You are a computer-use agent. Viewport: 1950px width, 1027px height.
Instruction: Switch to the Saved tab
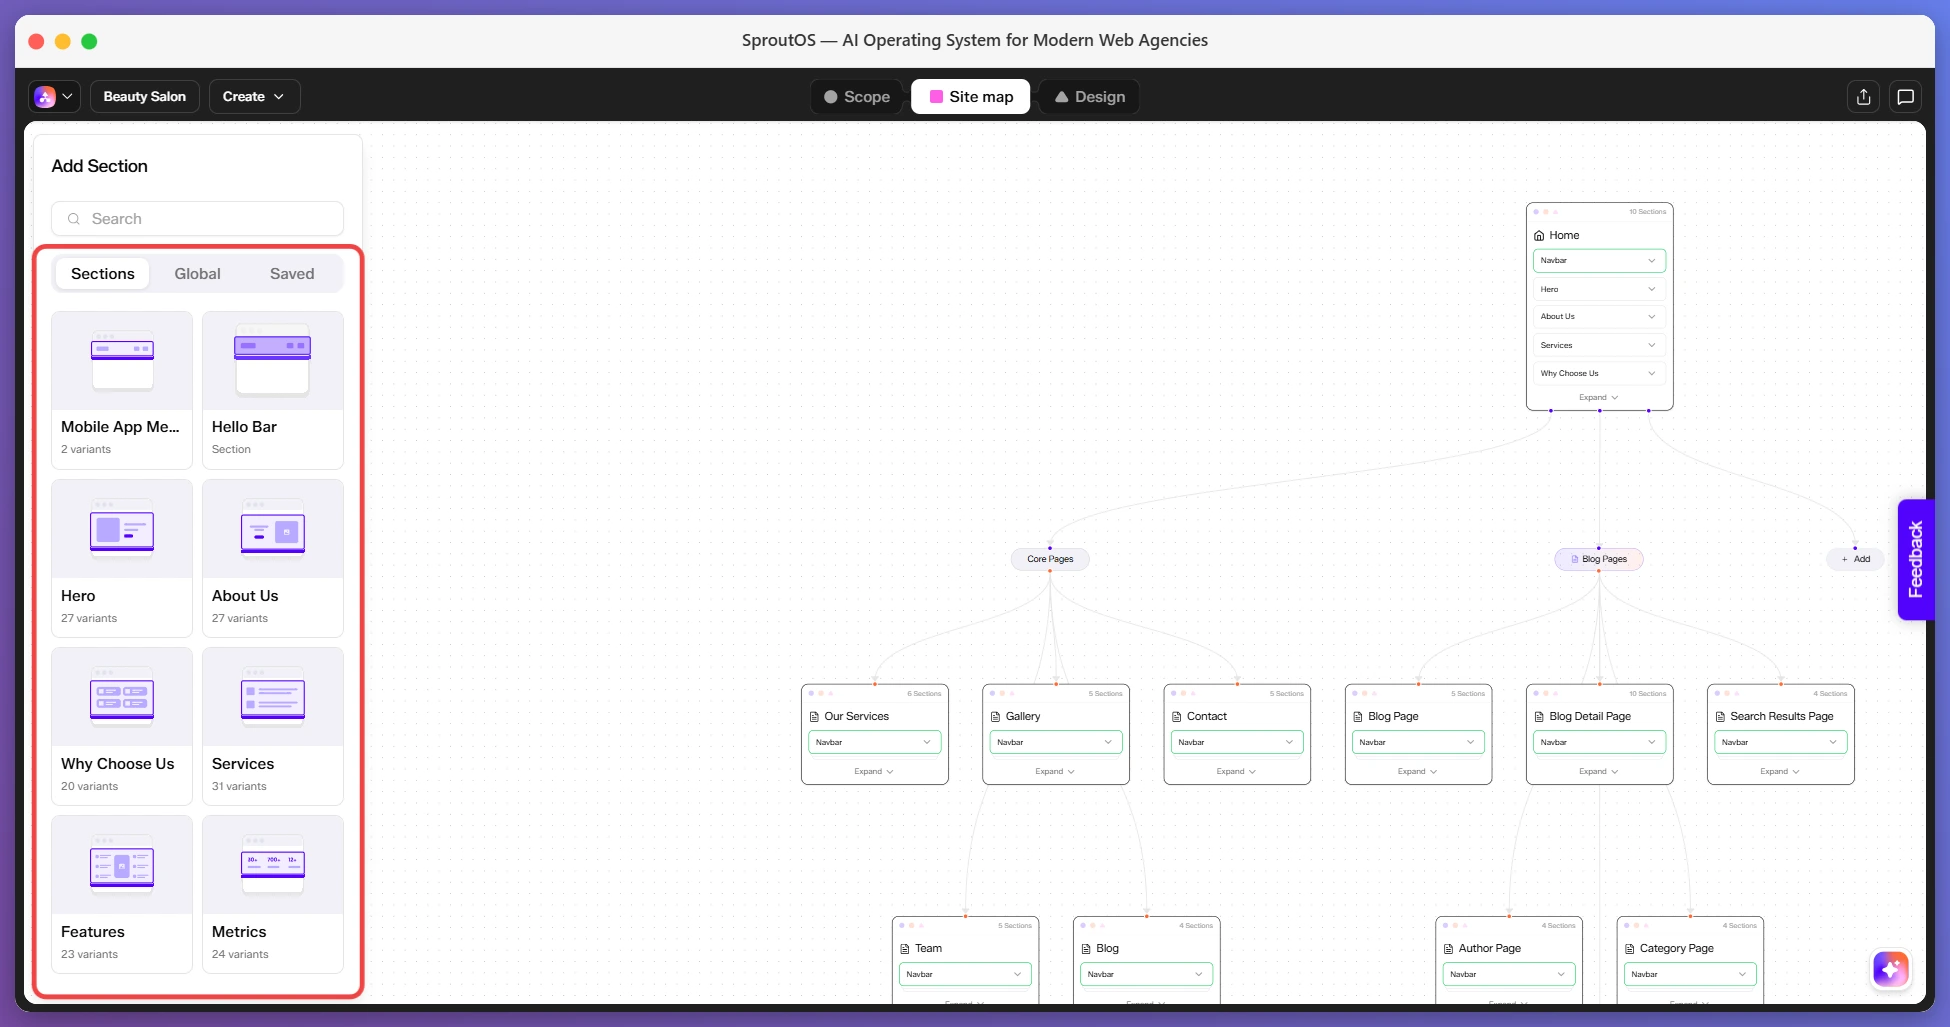pyautogui.click(x=292, y=274)
